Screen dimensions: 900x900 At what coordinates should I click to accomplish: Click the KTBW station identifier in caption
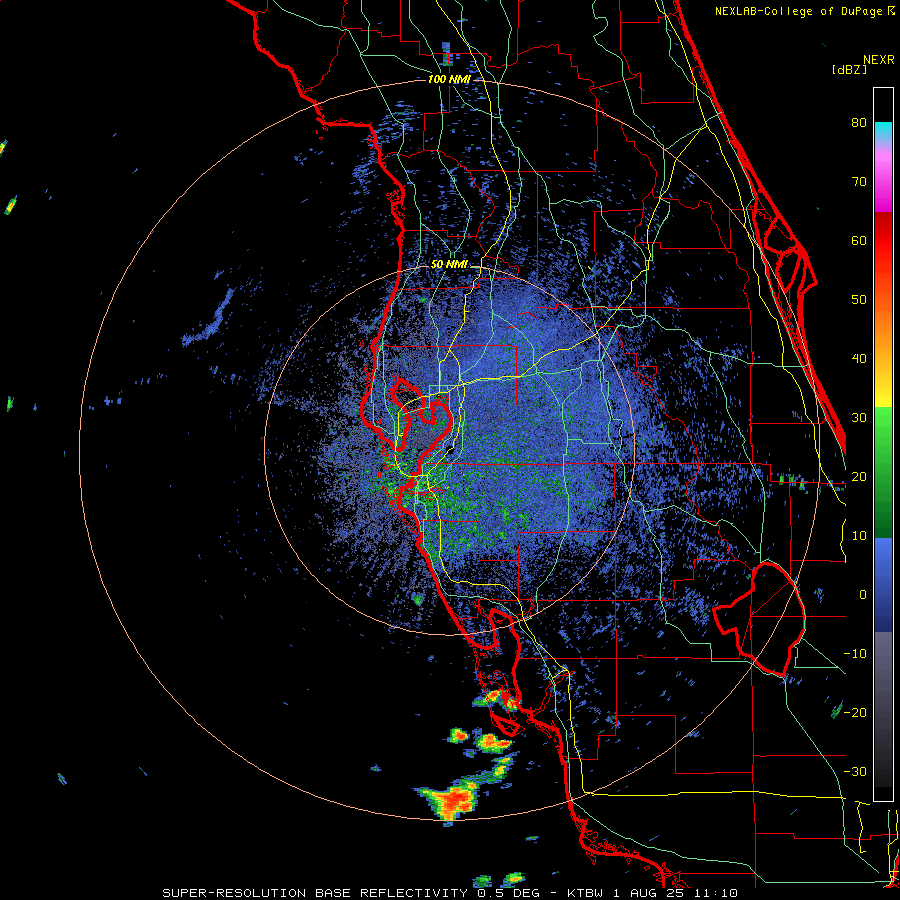click(x=586, y=893)
